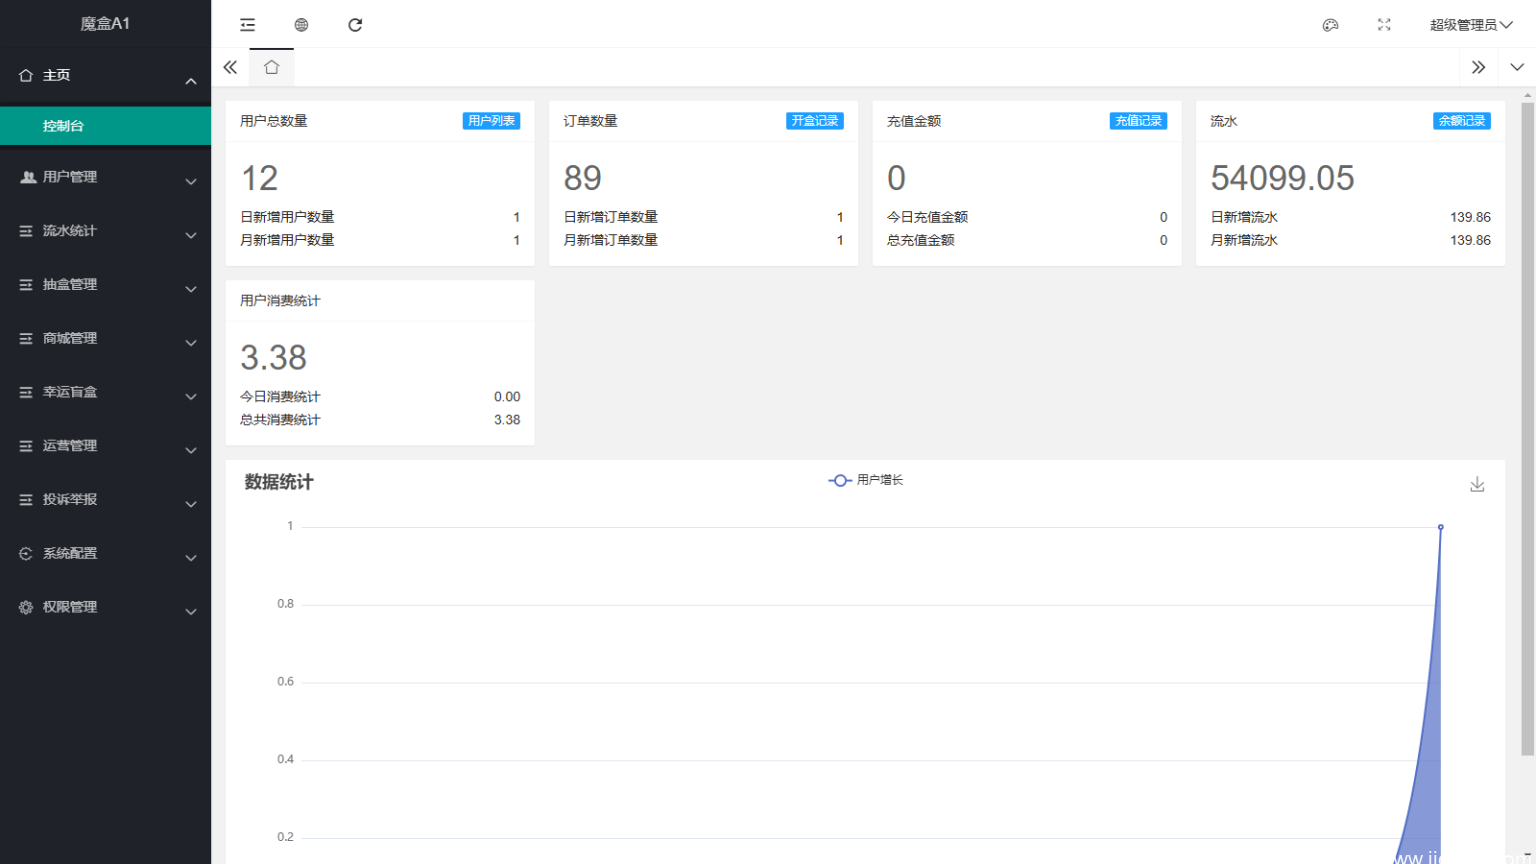Viewport: 1536px width, 864px height.
Task: Select the 系统配置 sidebar icon
Action: pos(25,553)
